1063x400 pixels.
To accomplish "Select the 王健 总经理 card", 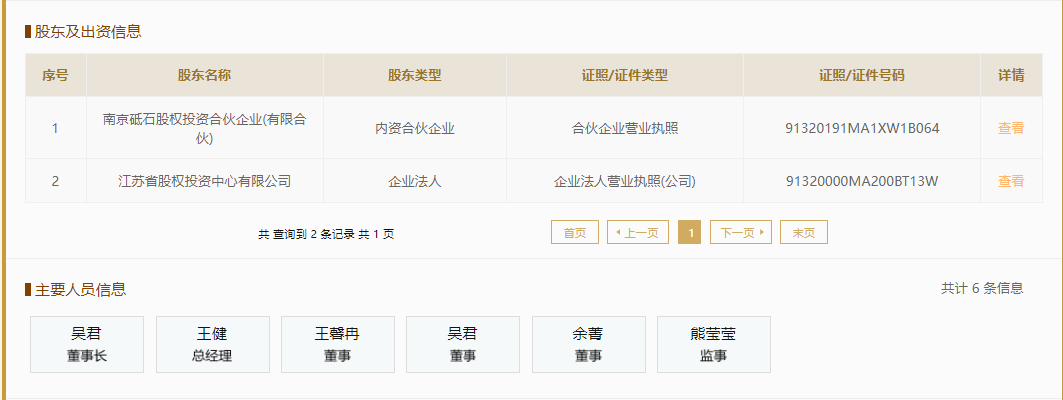I will [x=212, y=344].
